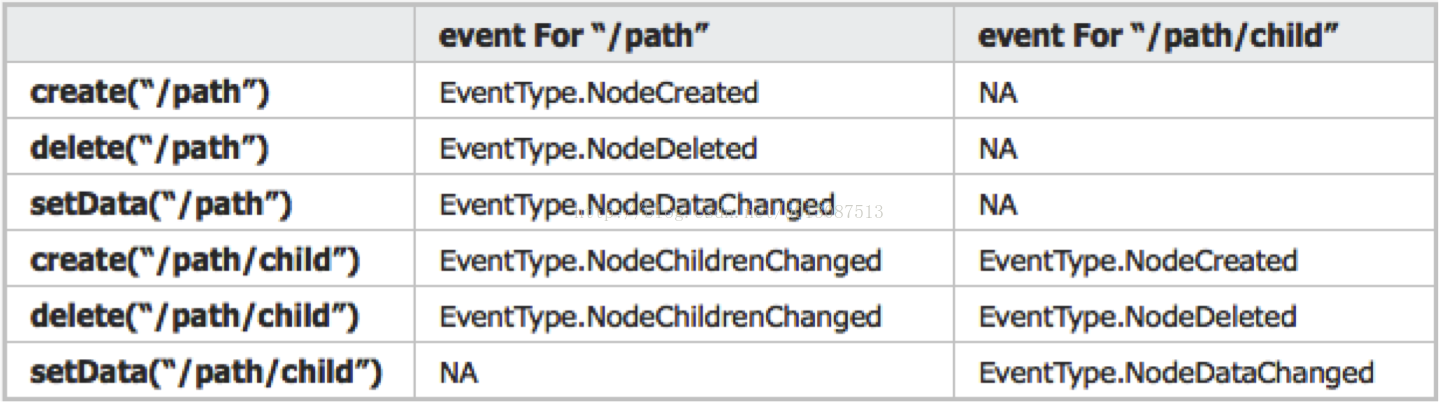Select the delete("/path") row label
Image resolution: width=1439 pixels, height=402 pixels.
pyautogui.click(x=150, y=149)
